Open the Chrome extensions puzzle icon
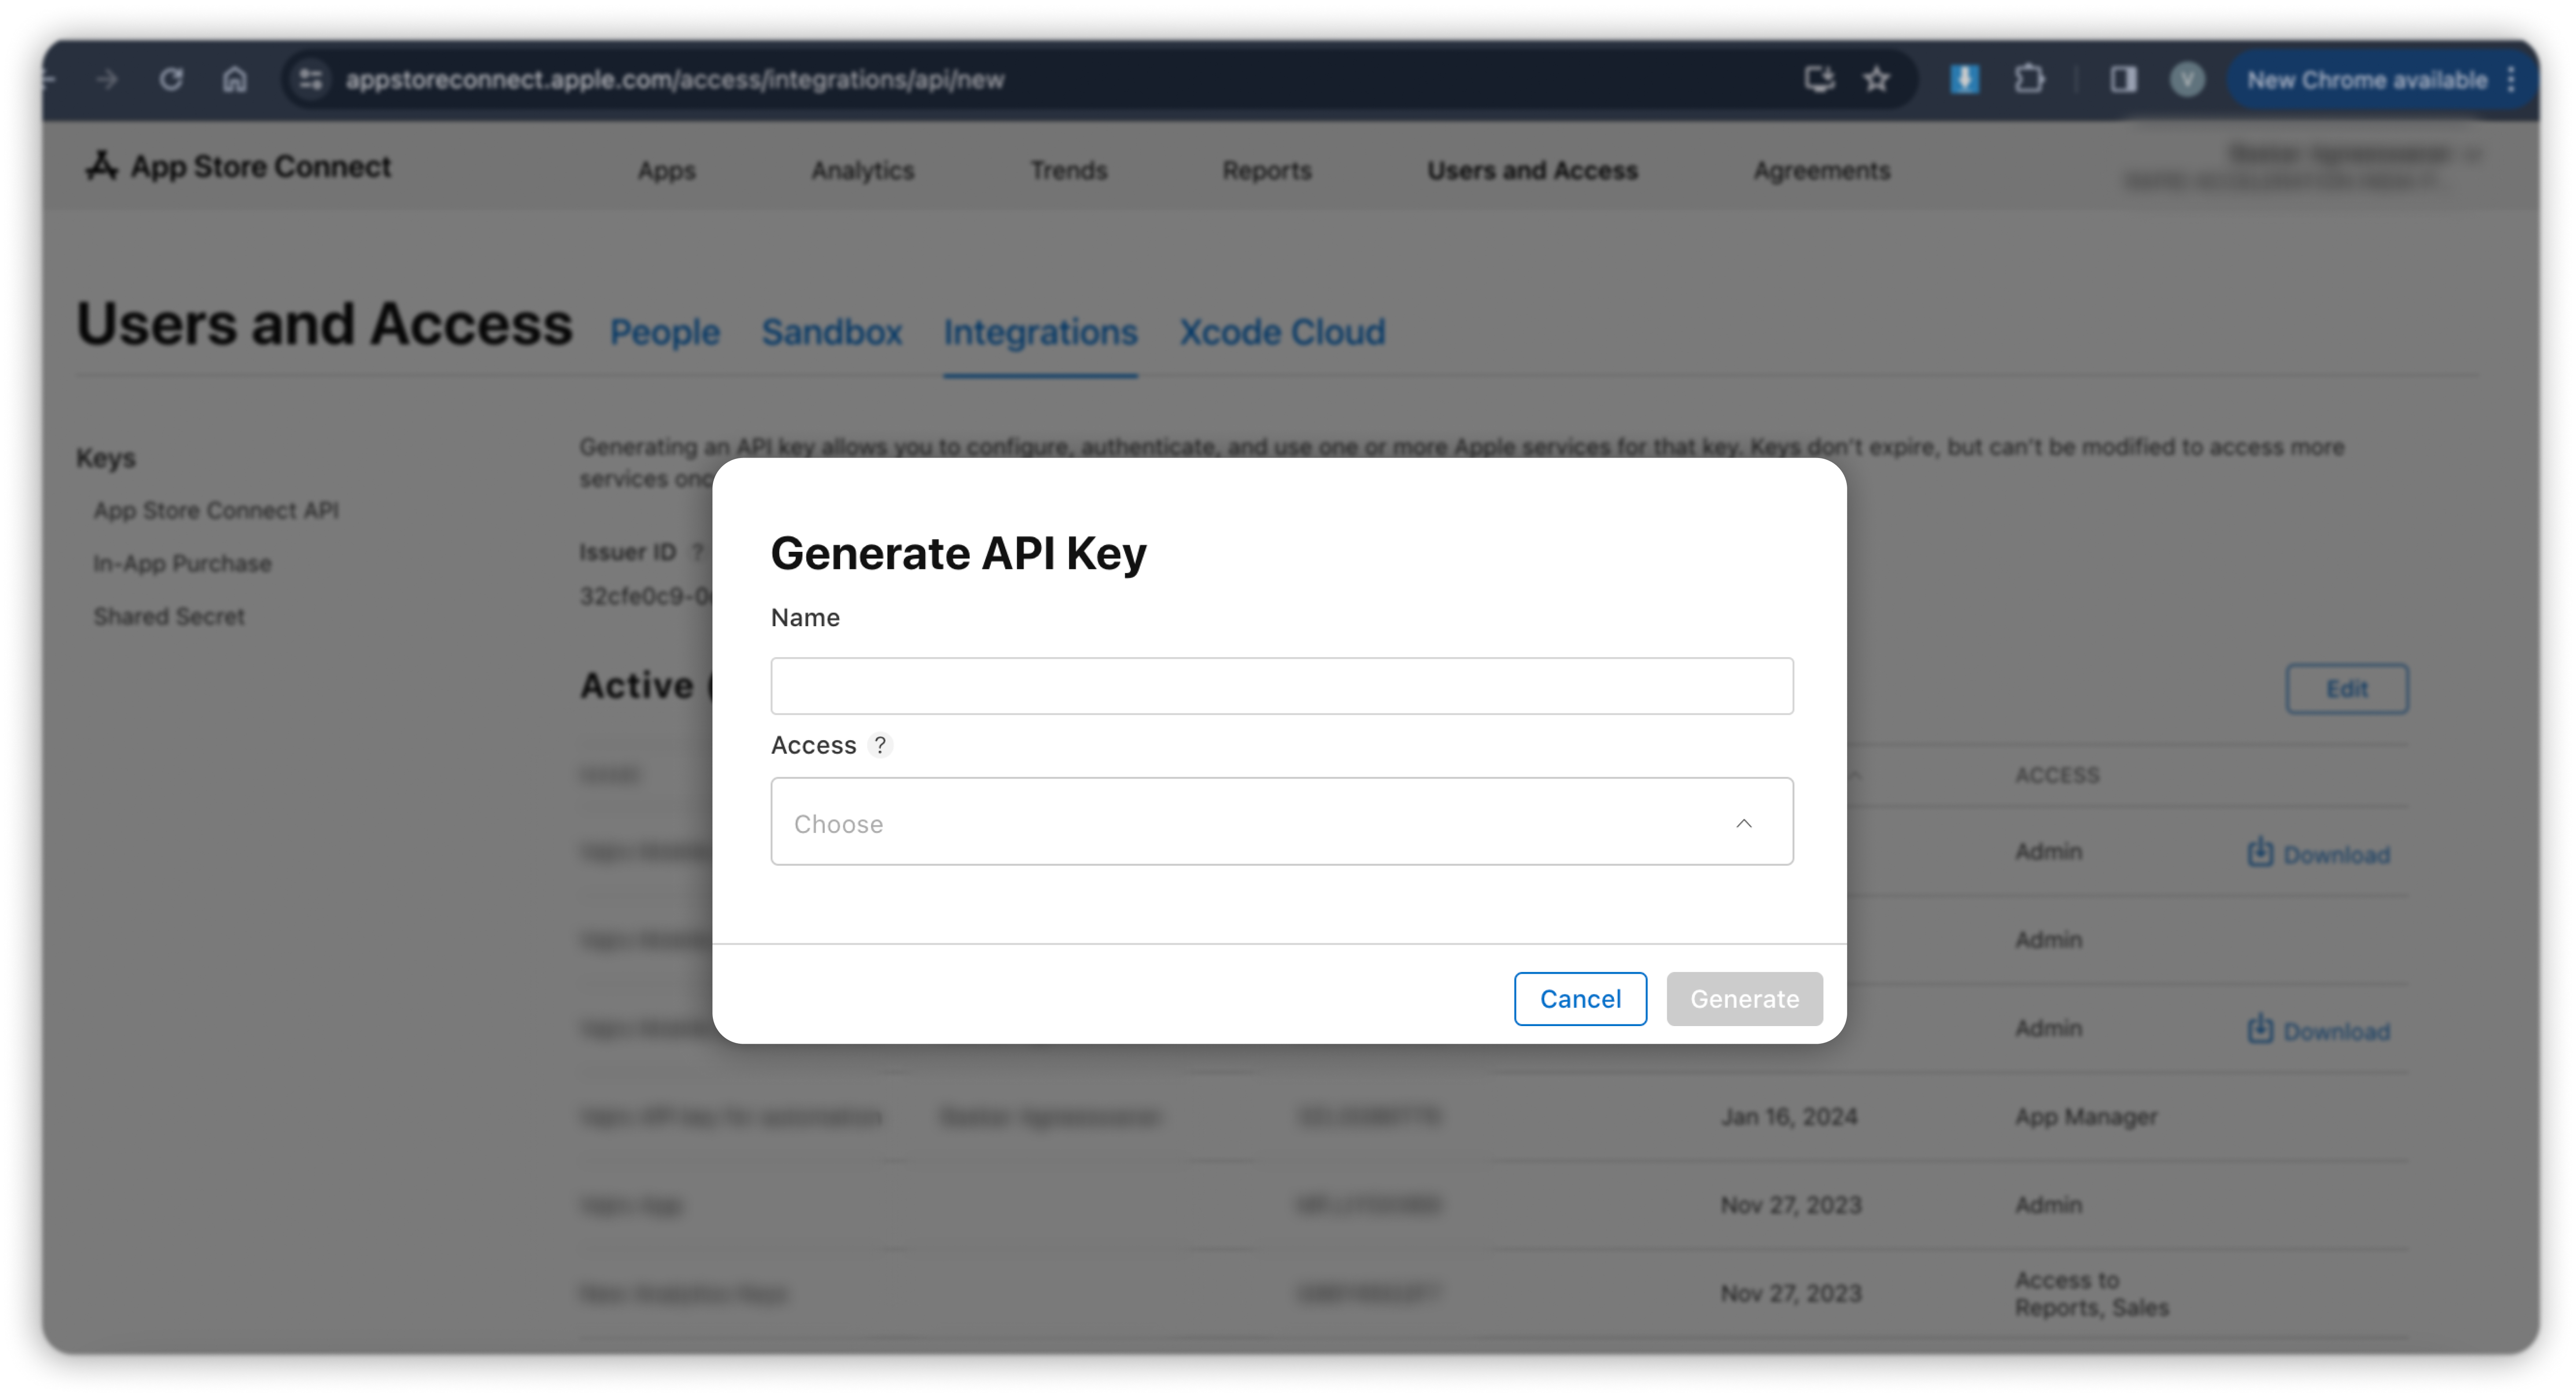This screenshot has height=1396, width=2576. click(2028, 79)
